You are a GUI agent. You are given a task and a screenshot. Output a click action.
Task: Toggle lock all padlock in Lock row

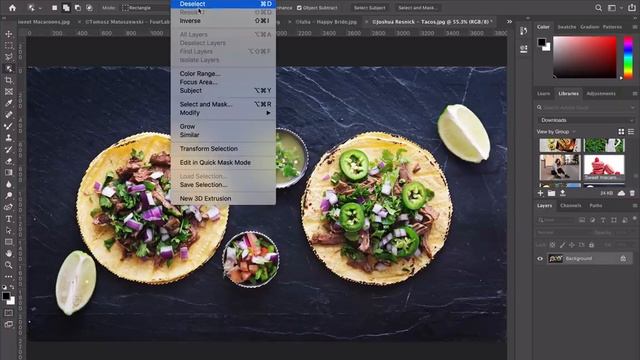tap(591, 245)
